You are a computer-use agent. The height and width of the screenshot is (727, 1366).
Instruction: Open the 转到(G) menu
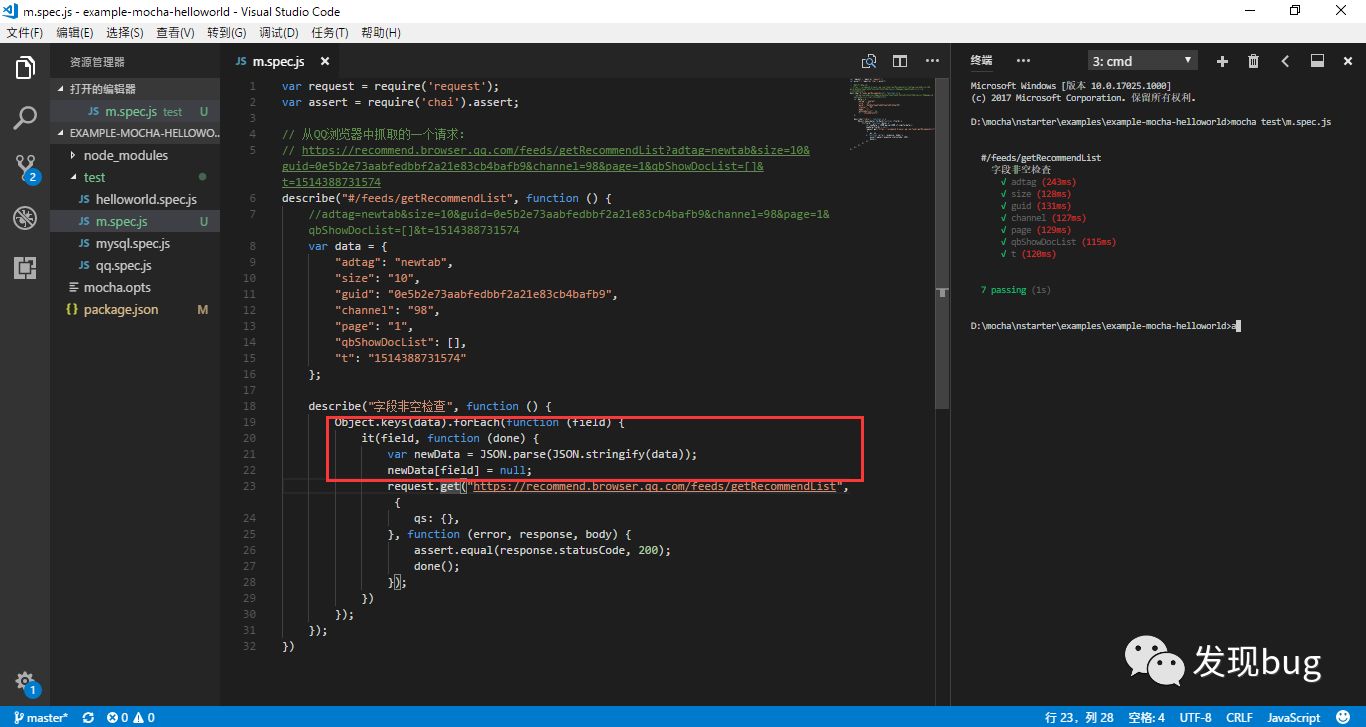tap(226, 33)
